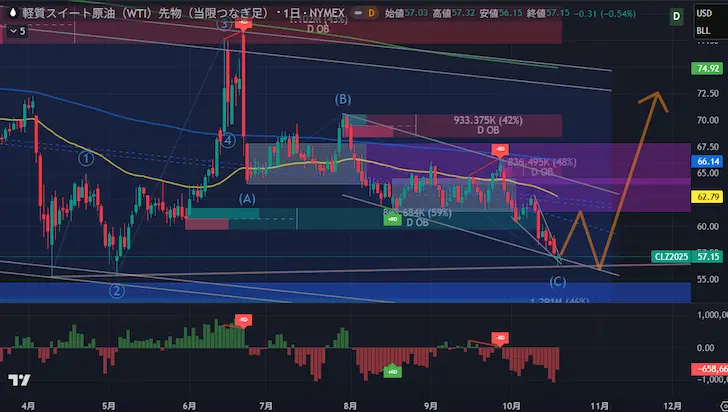Expand the collapsed indicator legend showing 5
The height and width of the screenshot is (412, 728).
coord(16,32)
